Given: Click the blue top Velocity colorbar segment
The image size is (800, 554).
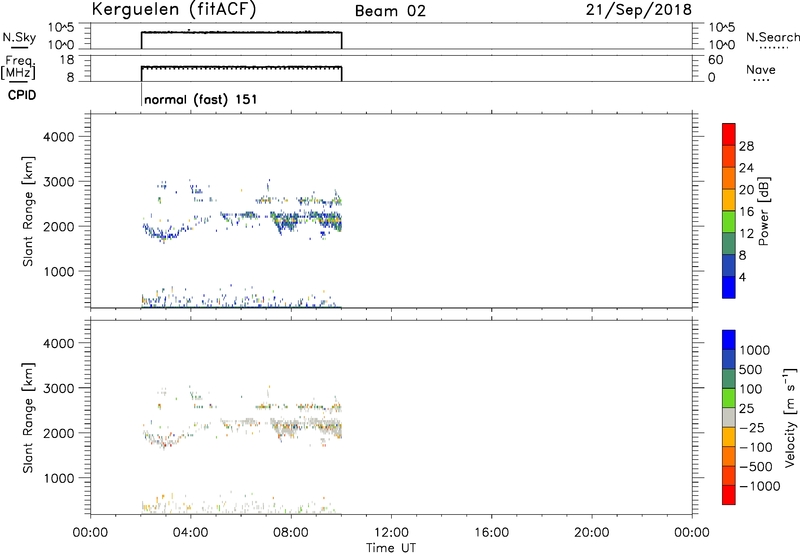Looking at the screenshot, I should 729,340.
